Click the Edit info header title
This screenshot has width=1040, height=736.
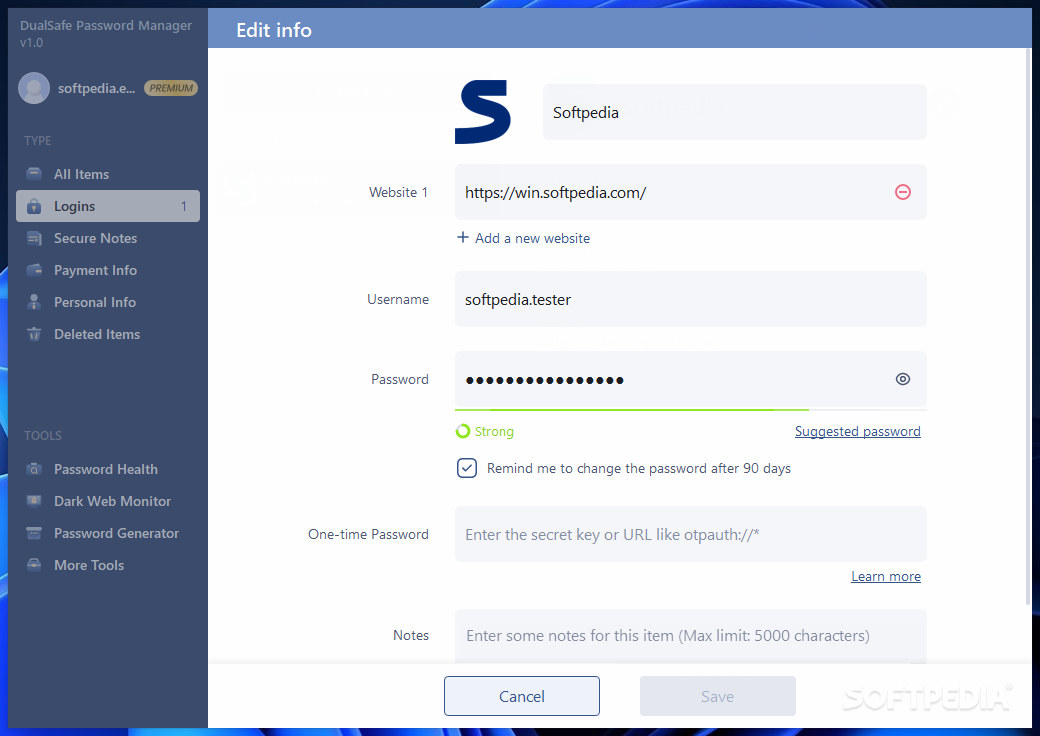[x=274, y=30]
